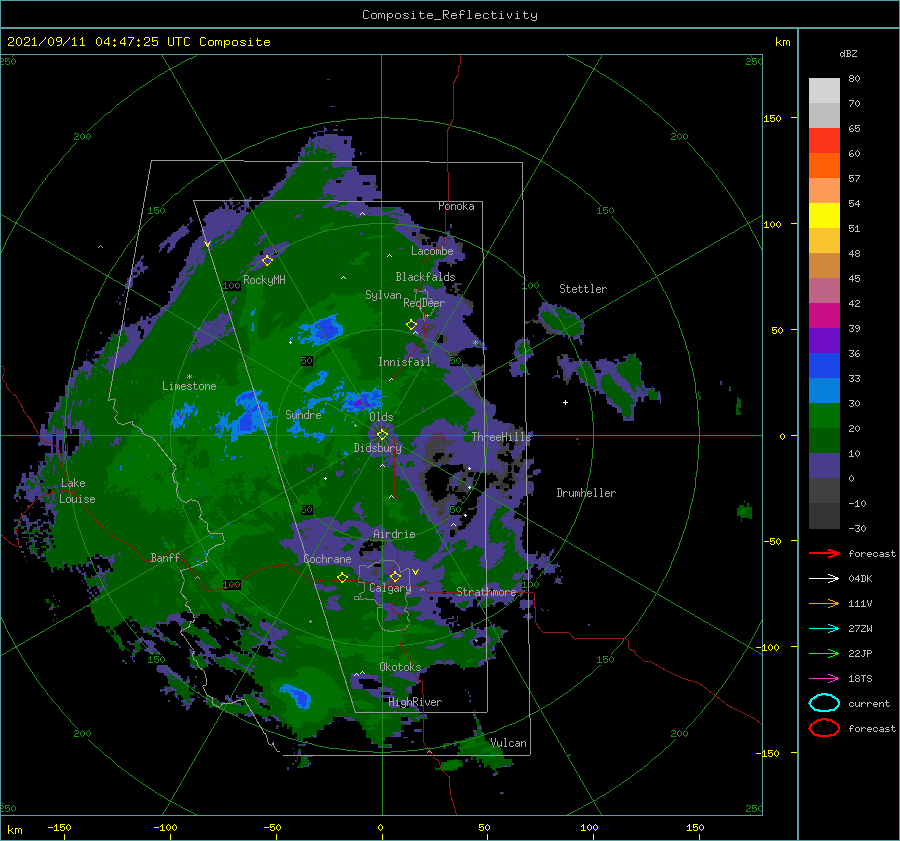This screenshot has height=841, width=900.
Task: Click the red forecast arrow in legend
Action: click(x=824, y=553)
